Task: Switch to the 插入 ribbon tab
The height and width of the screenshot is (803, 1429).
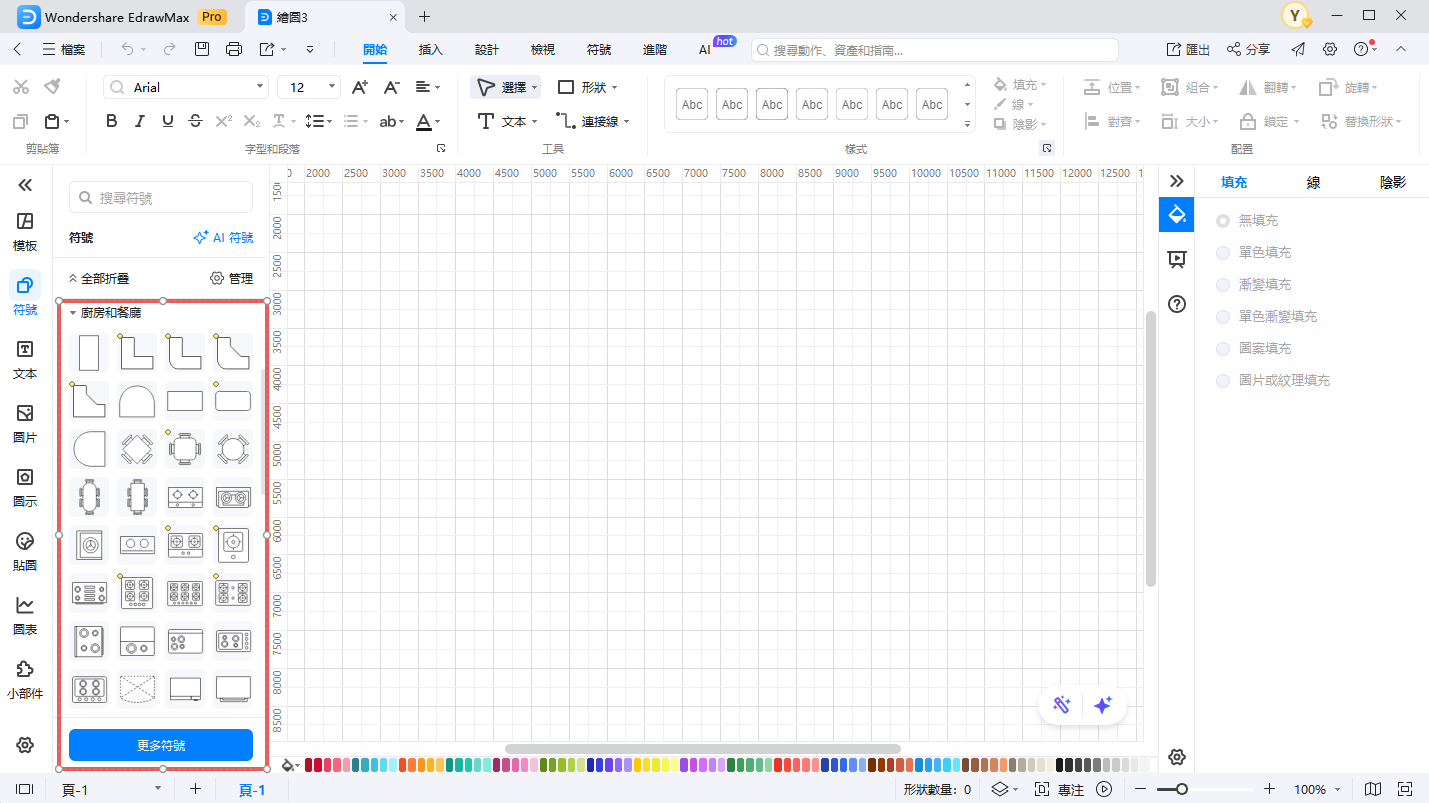Action: (x=431, y=49)
